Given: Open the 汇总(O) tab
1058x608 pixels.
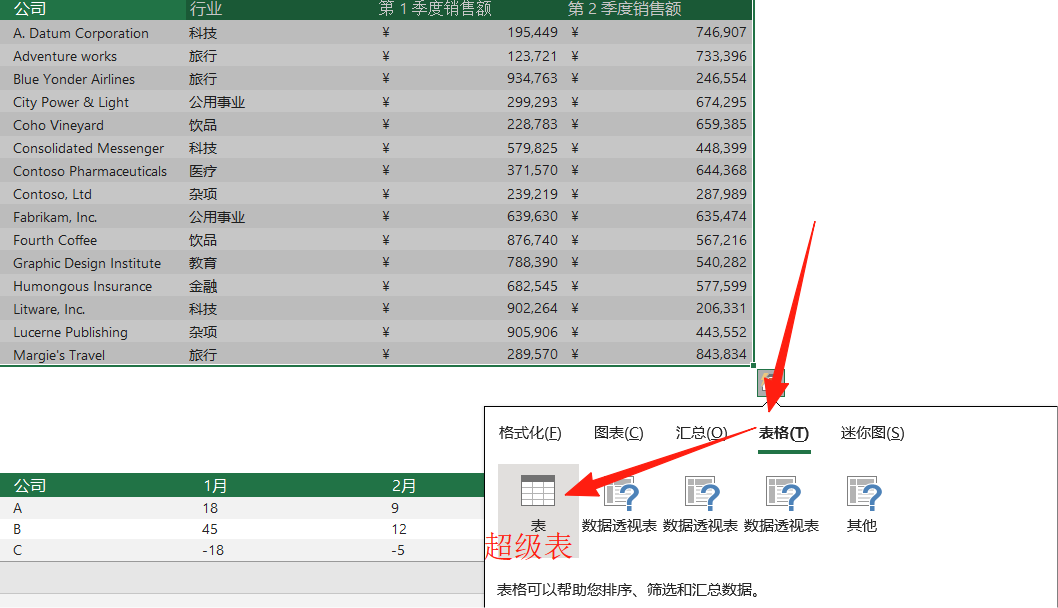Looking at the screenshot, I should tap(701, 433).
